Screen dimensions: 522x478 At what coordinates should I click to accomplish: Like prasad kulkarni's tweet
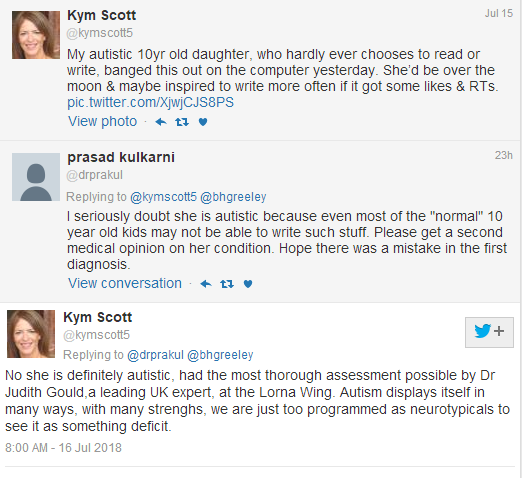248,284
